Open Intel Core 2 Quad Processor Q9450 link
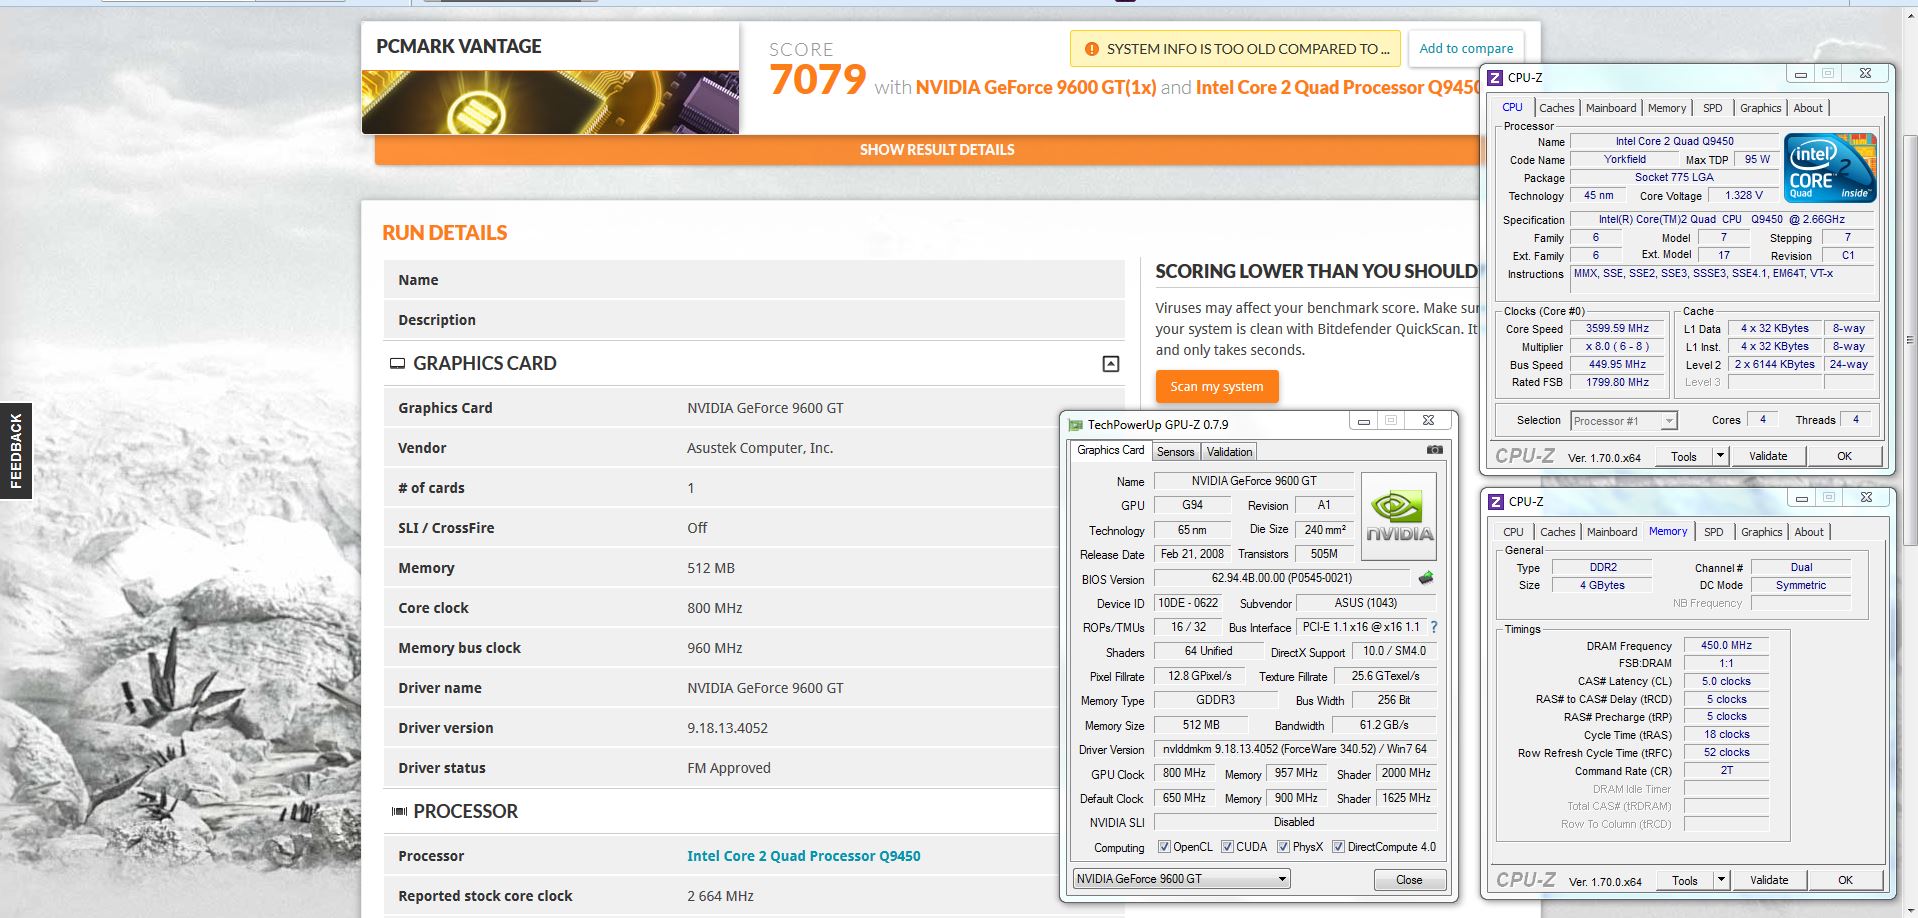 (x=803, y=856)
